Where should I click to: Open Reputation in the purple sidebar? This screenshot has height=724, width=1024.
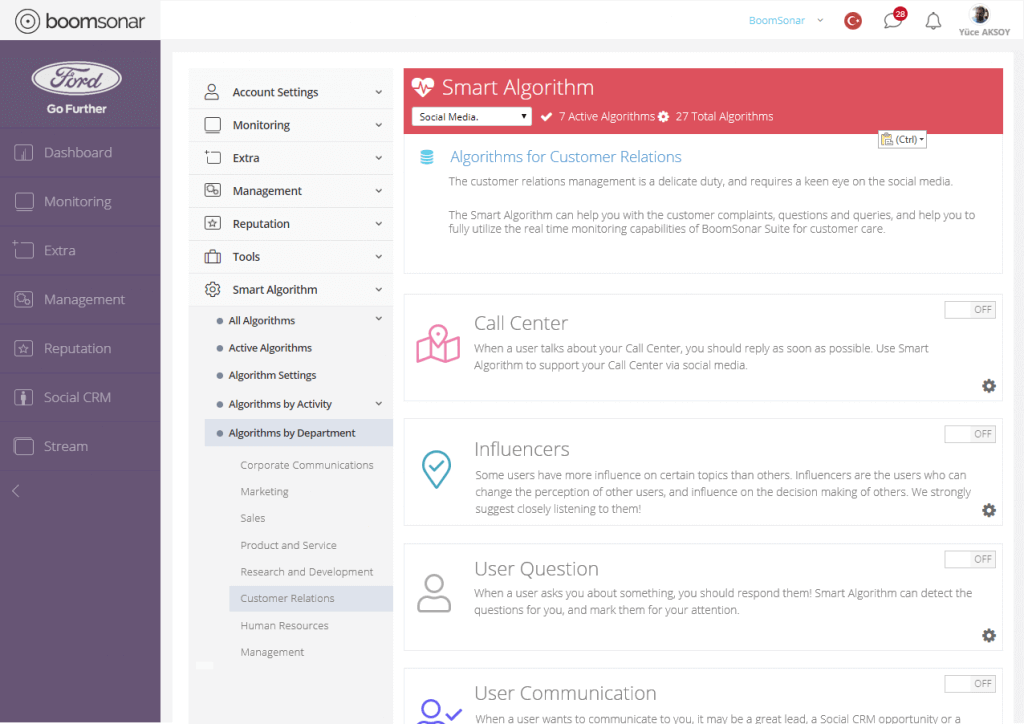(80, 349)
